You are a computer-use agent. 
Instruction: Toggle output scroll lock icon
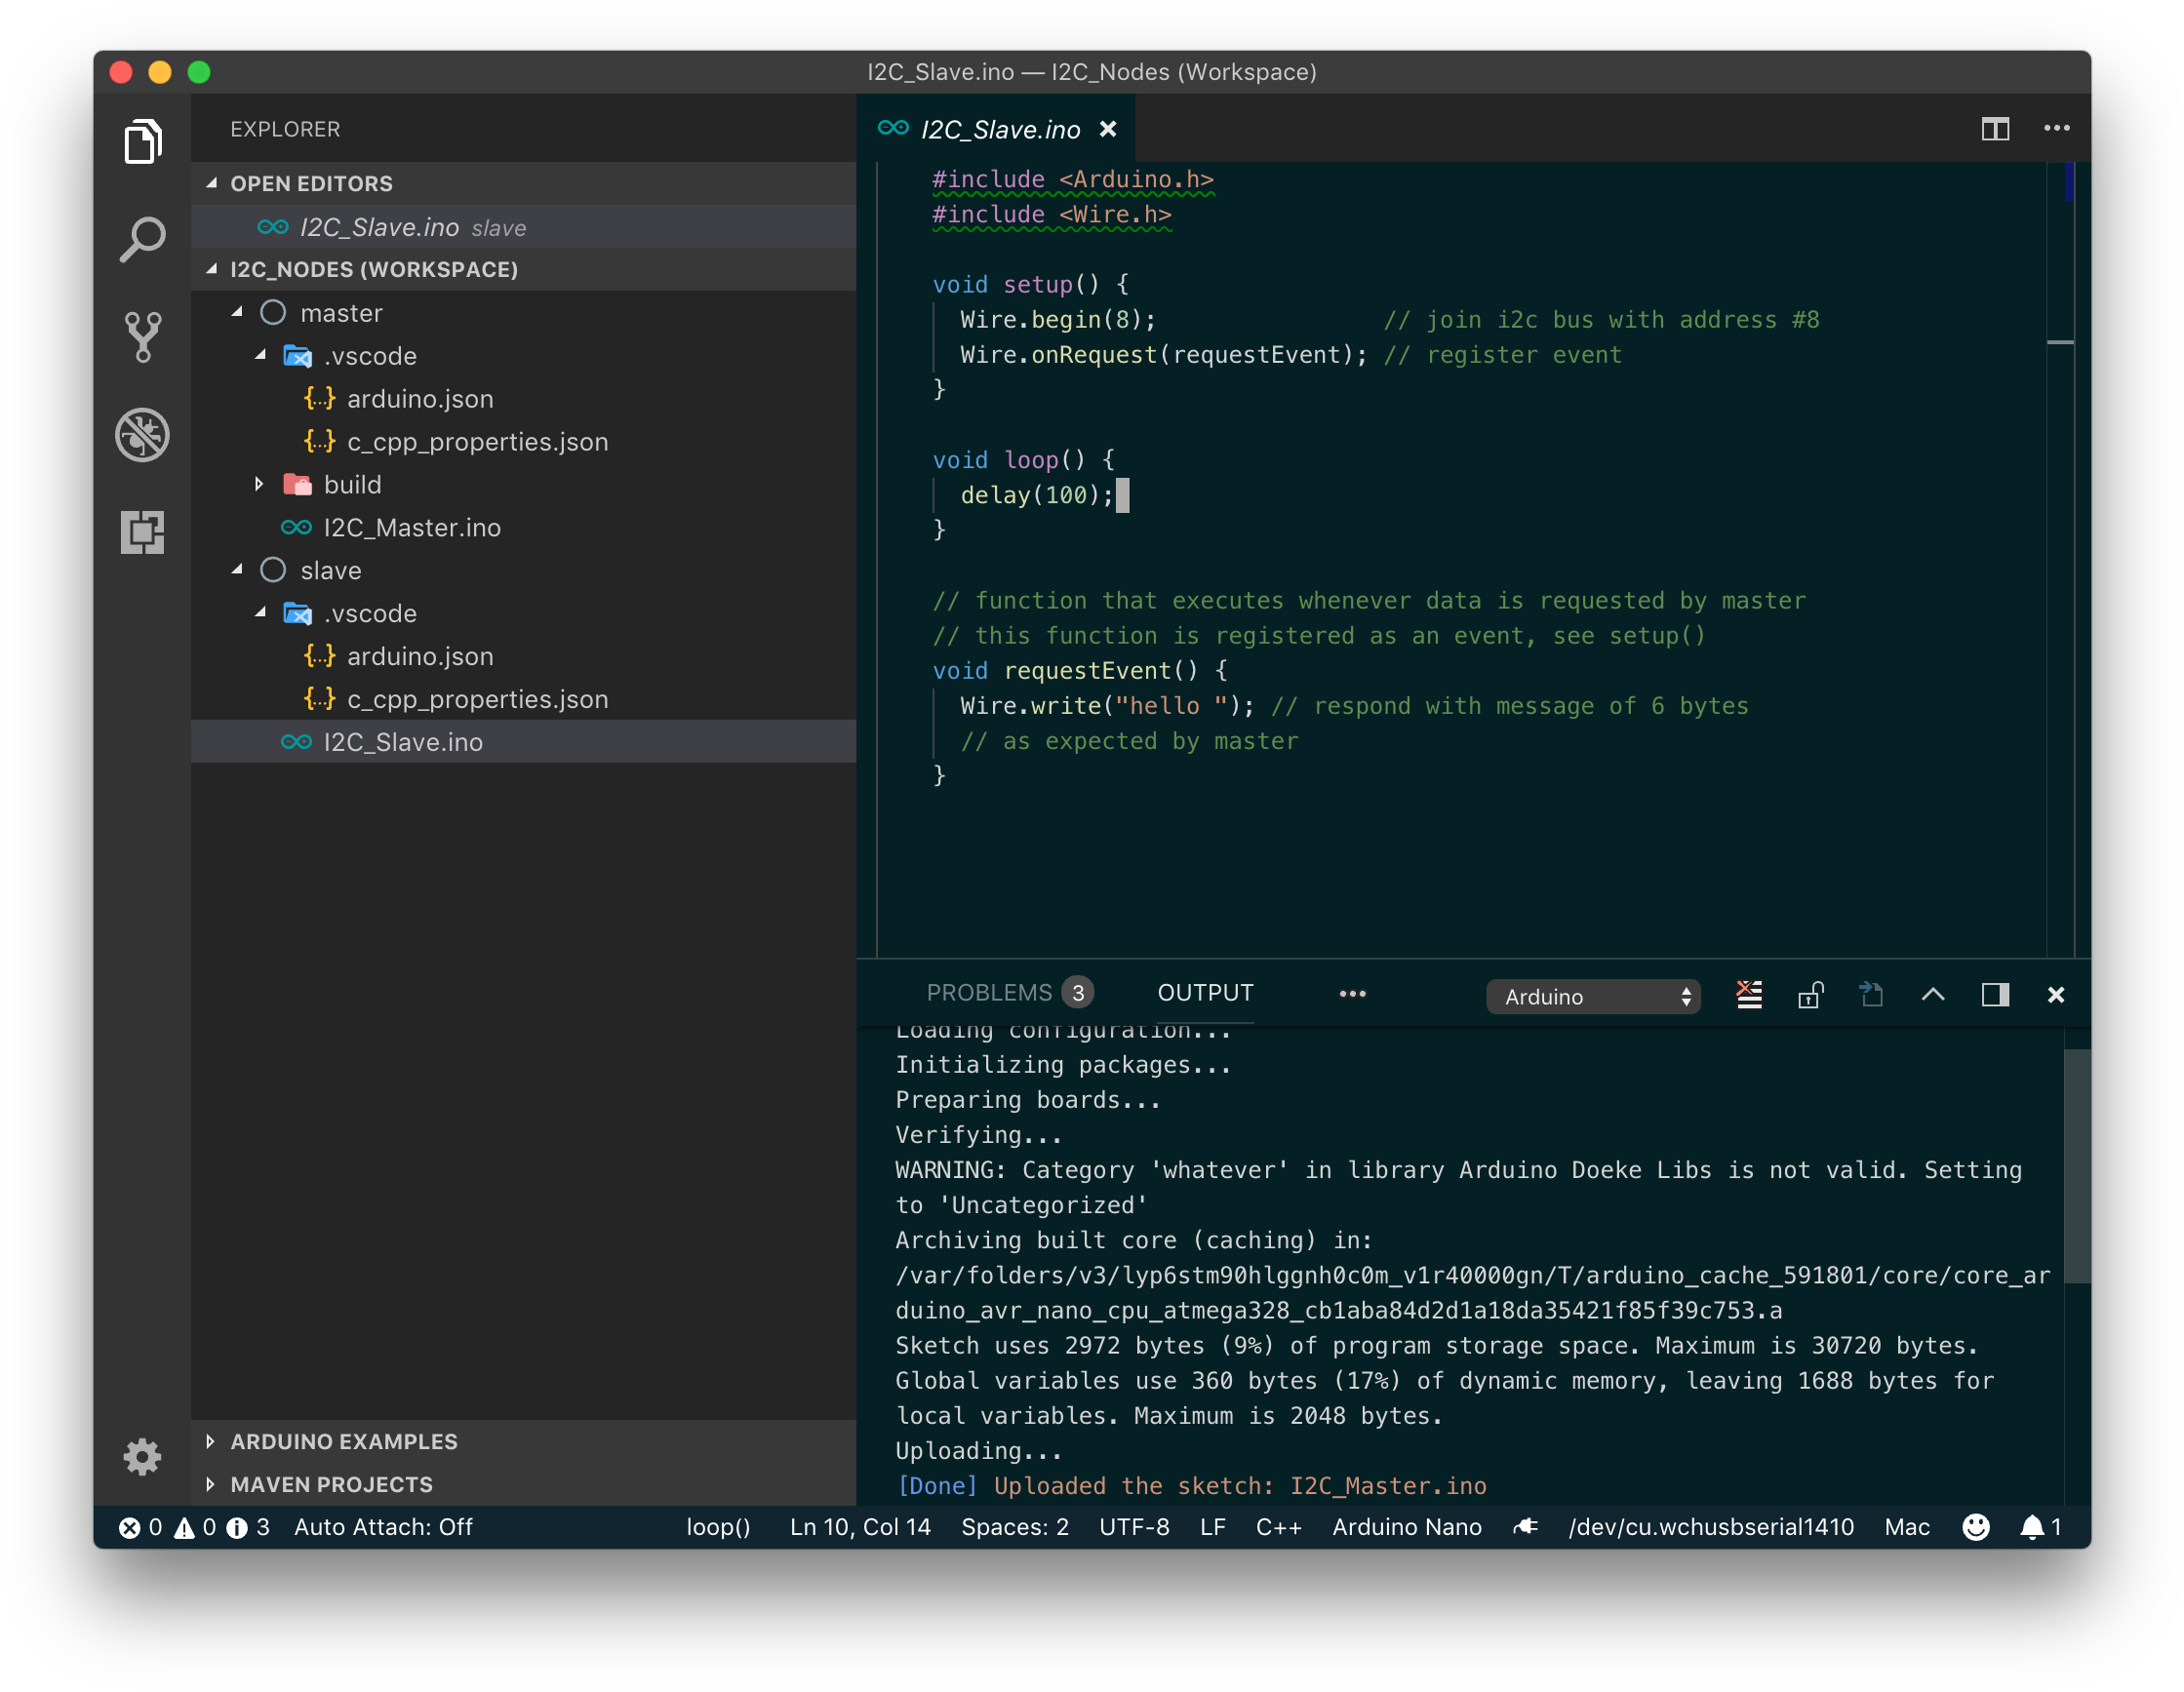click(x=1810, y=994)
